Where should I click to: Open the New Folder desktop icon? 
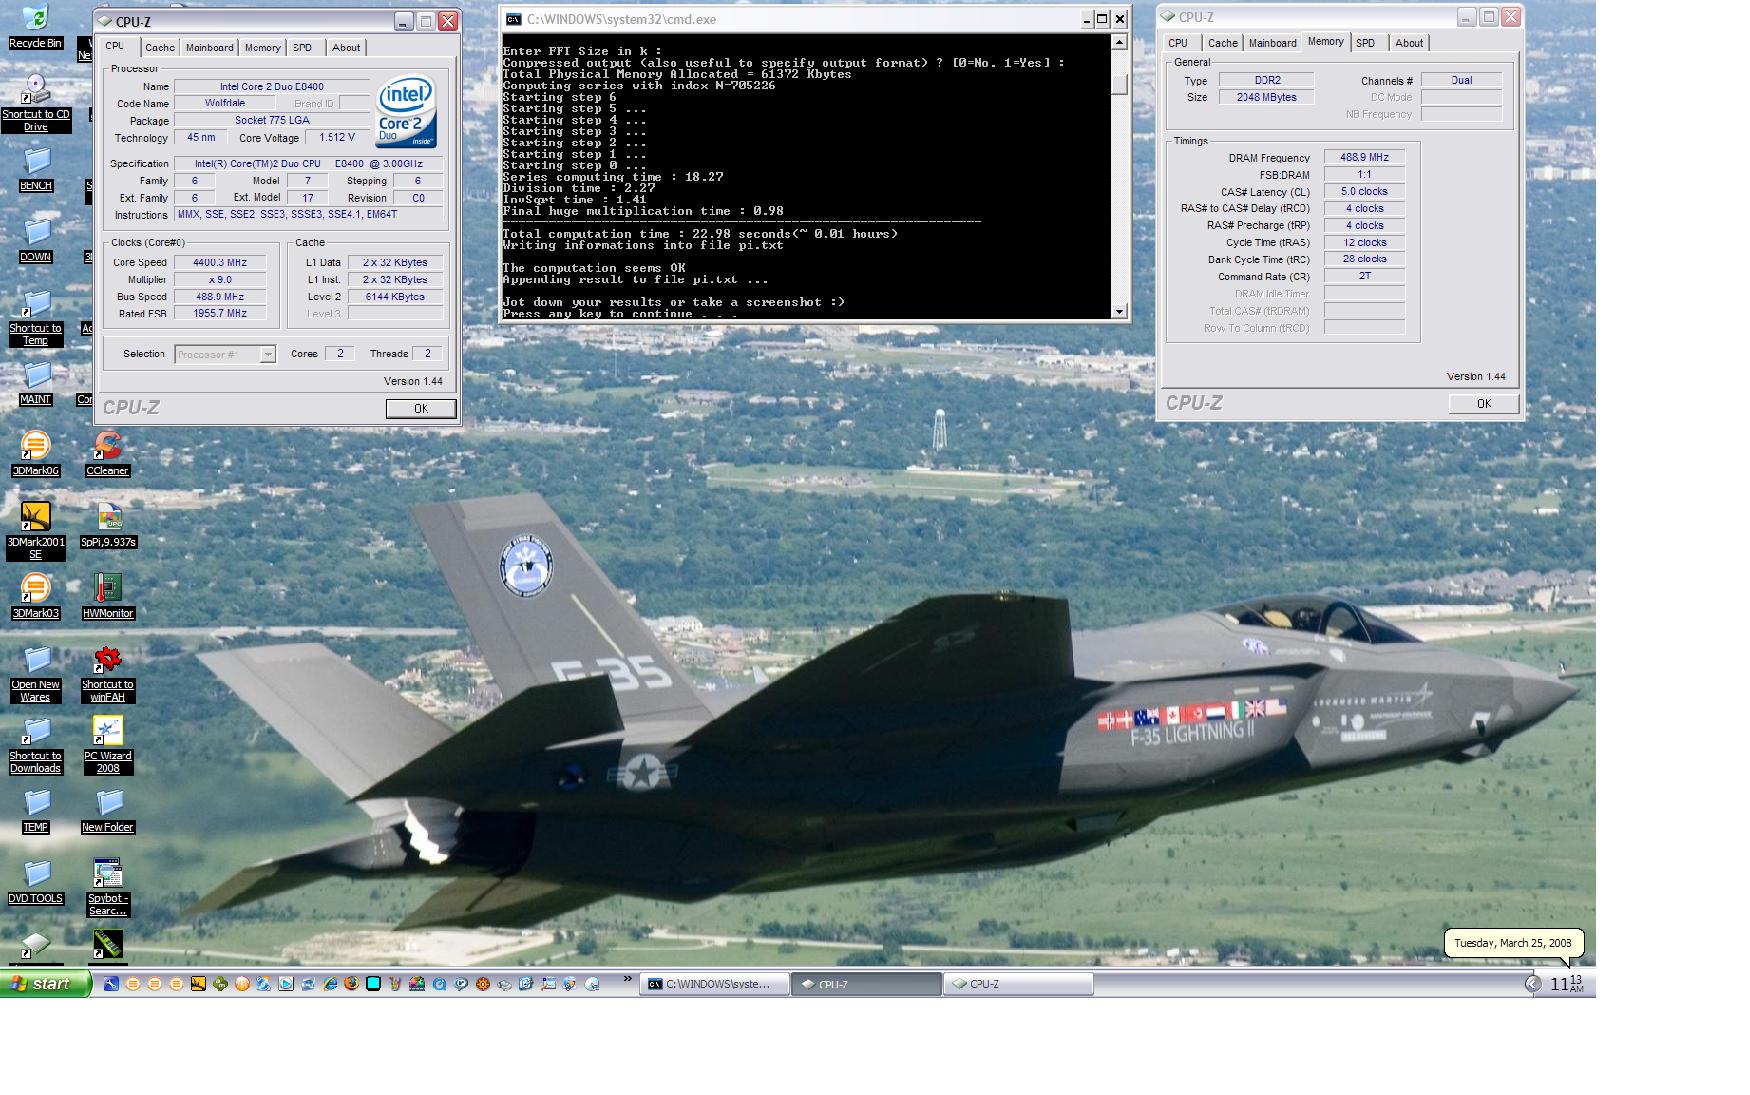pyautogui.click(x=107, y=811)
